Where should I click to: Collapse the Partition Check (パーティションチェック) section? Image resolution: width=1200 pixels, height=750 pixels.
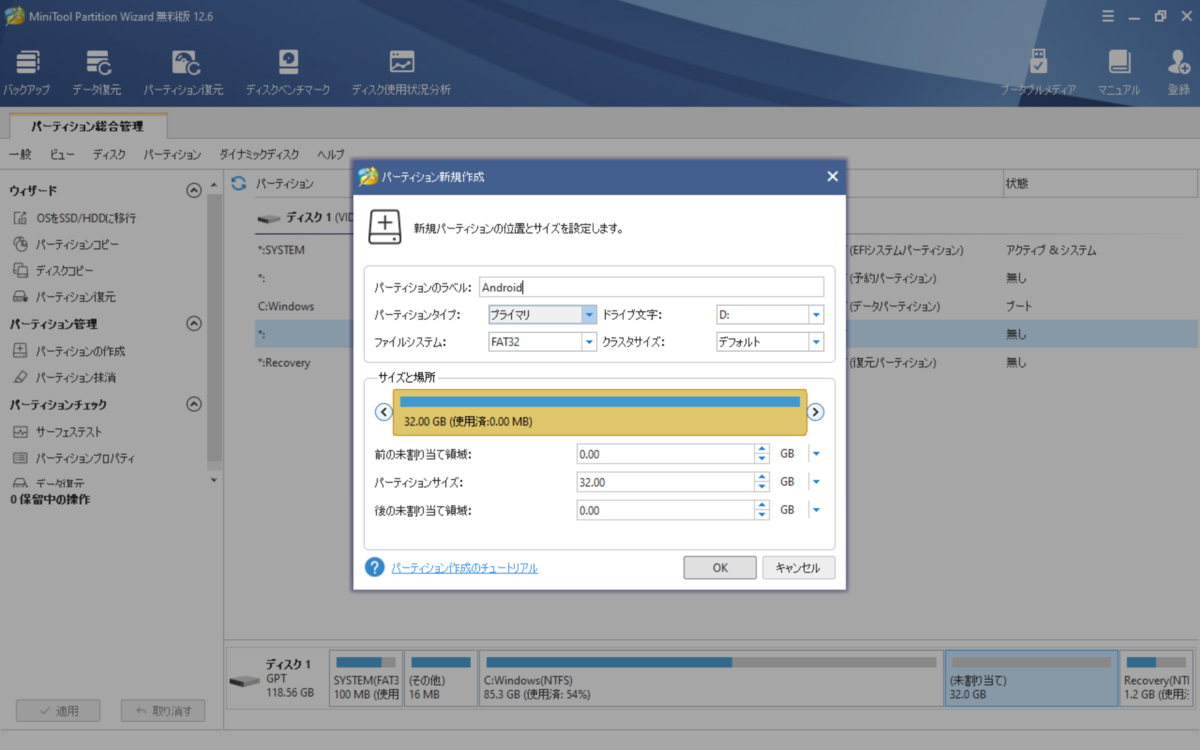194,404
